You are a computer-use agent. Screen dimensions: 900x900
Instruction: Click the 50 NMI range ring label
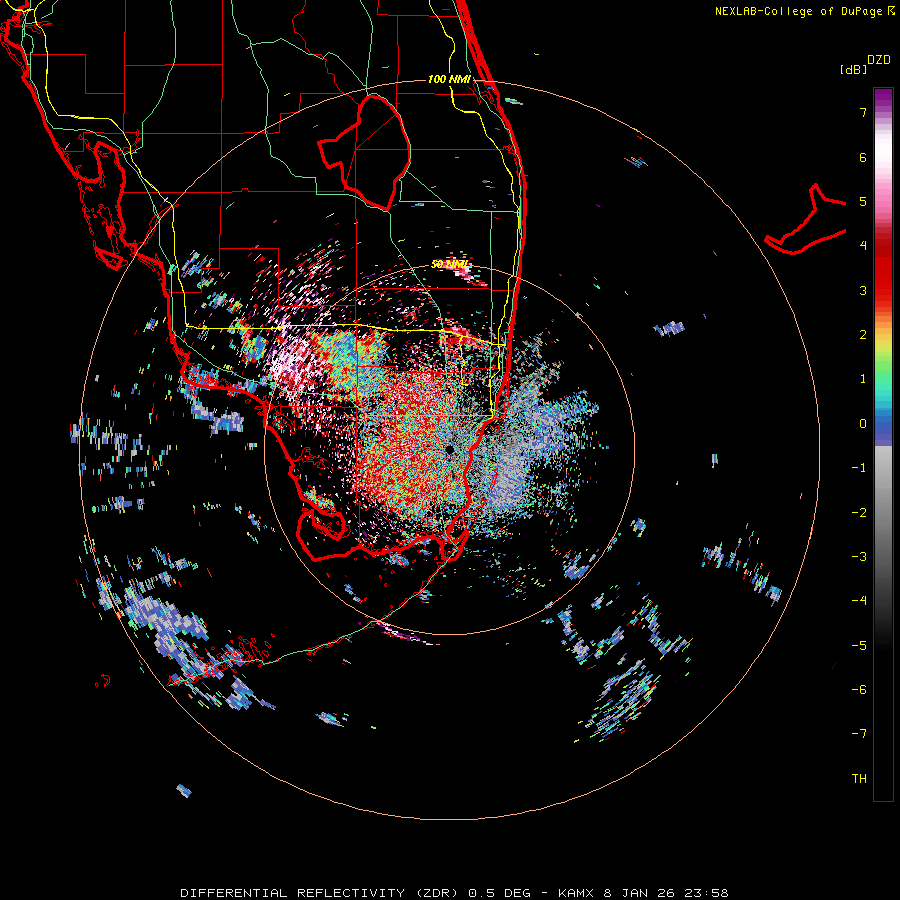tap(450, 264)
